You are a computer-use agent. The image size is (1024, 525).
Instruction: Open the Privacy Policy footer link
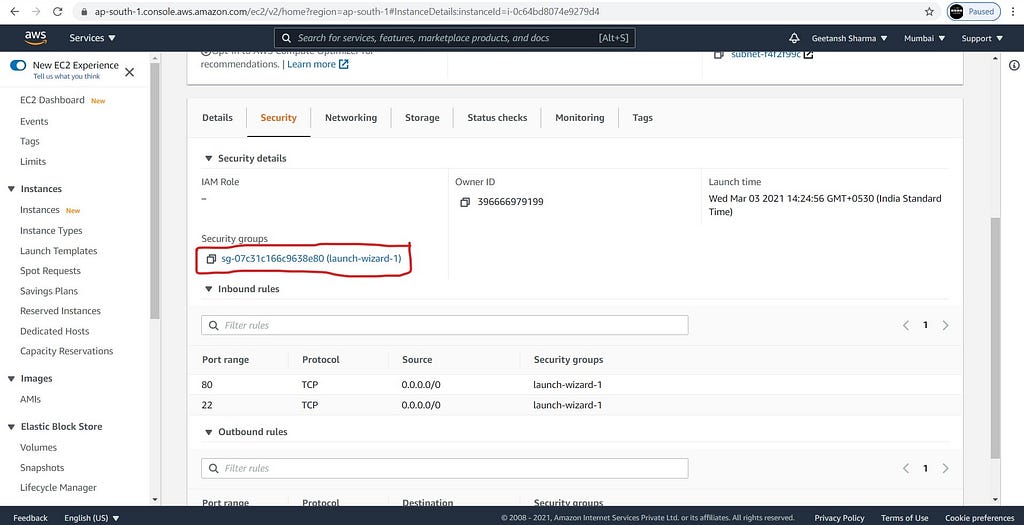(839, 518)
